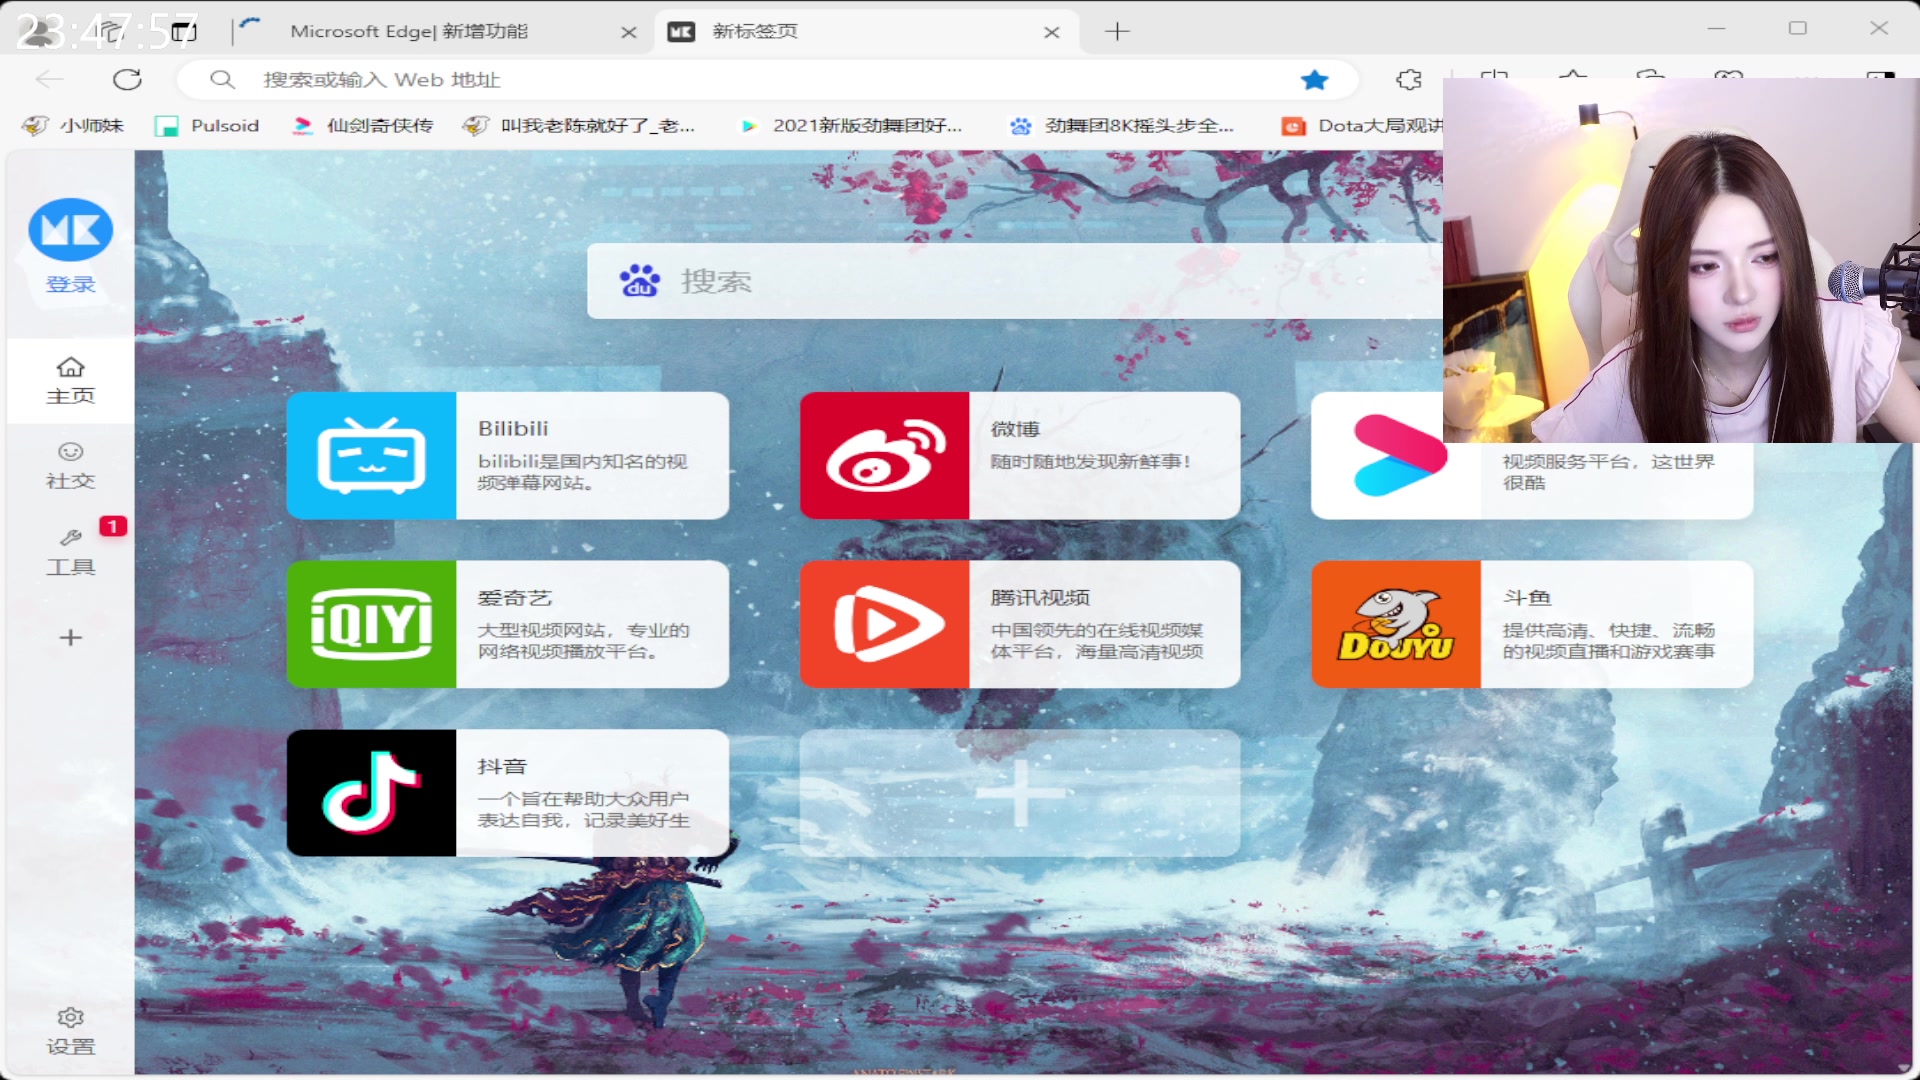Switch to Microsoft Edge 新增功能 tab
1920x1080 pixels.
click(409, 31)
